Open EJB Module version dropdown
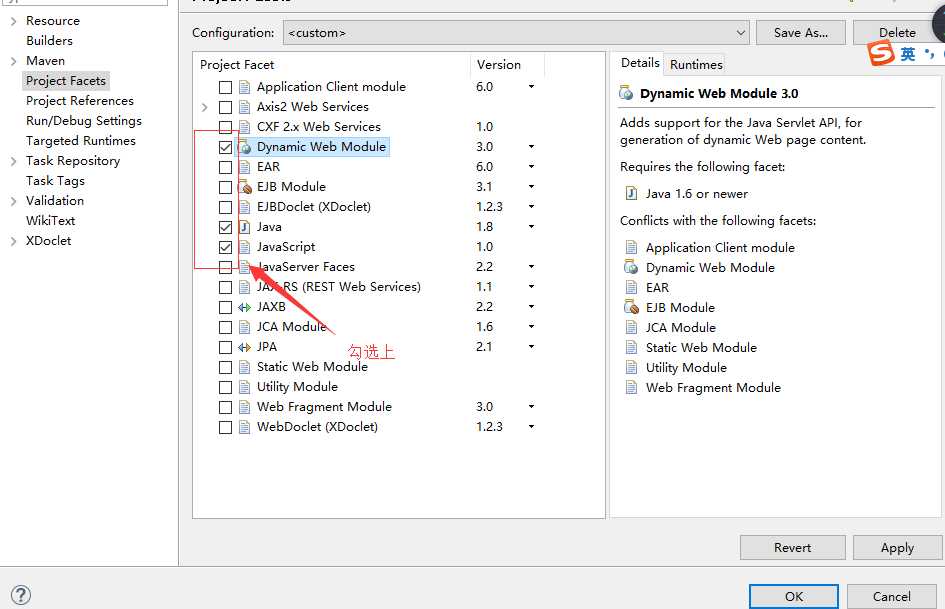 pyautogui.click(x=531, y=186)
